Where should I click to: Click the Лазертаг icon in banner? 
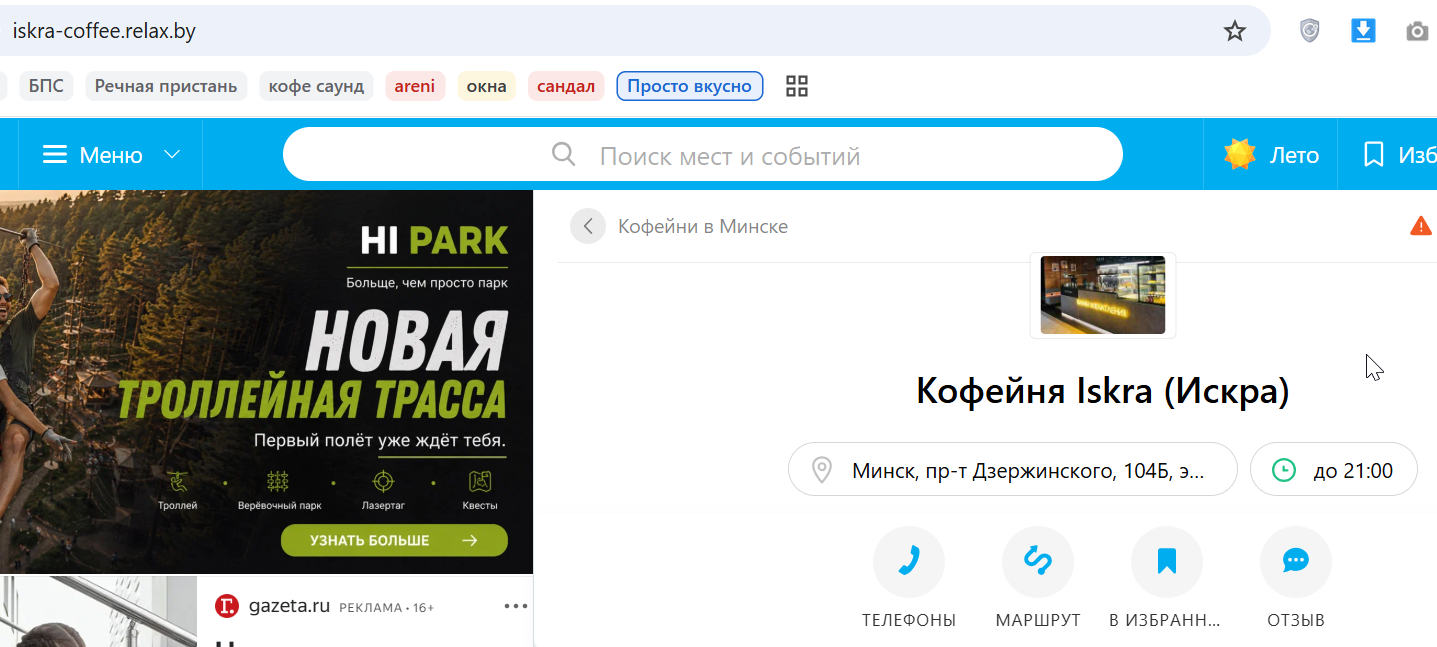coord(382,481)
